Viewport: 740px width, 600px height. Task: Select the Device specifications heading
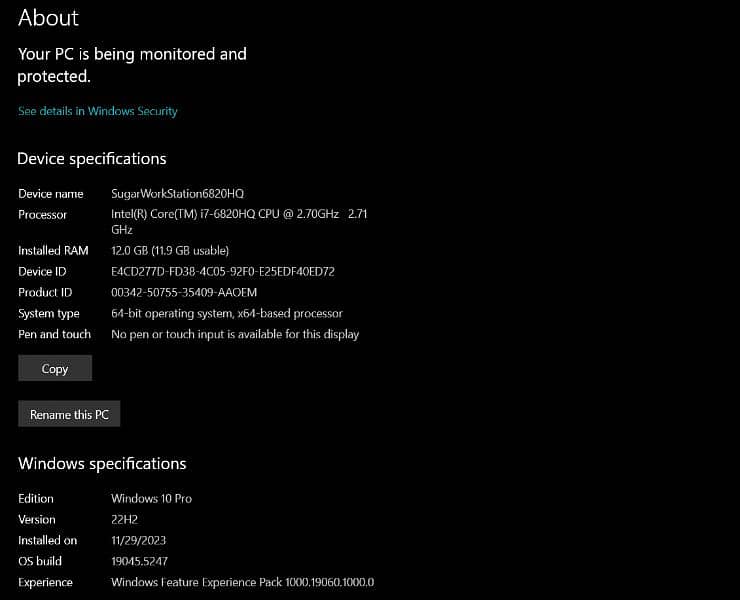click(92, 159)
